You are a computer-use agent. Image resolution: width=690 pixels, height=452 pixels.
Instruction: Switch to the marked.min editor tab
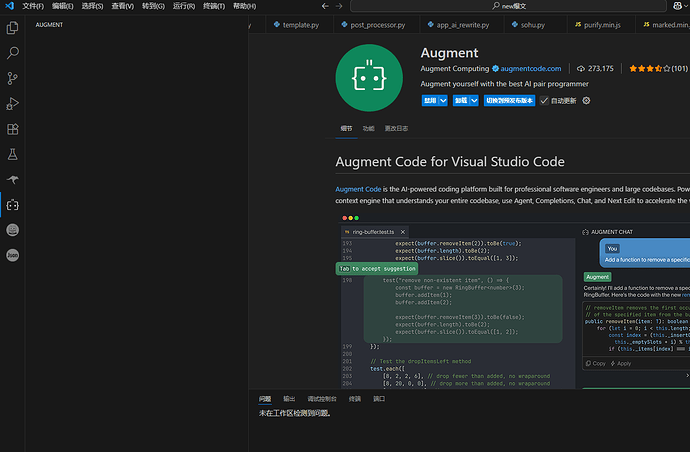[x=664, y=25]
